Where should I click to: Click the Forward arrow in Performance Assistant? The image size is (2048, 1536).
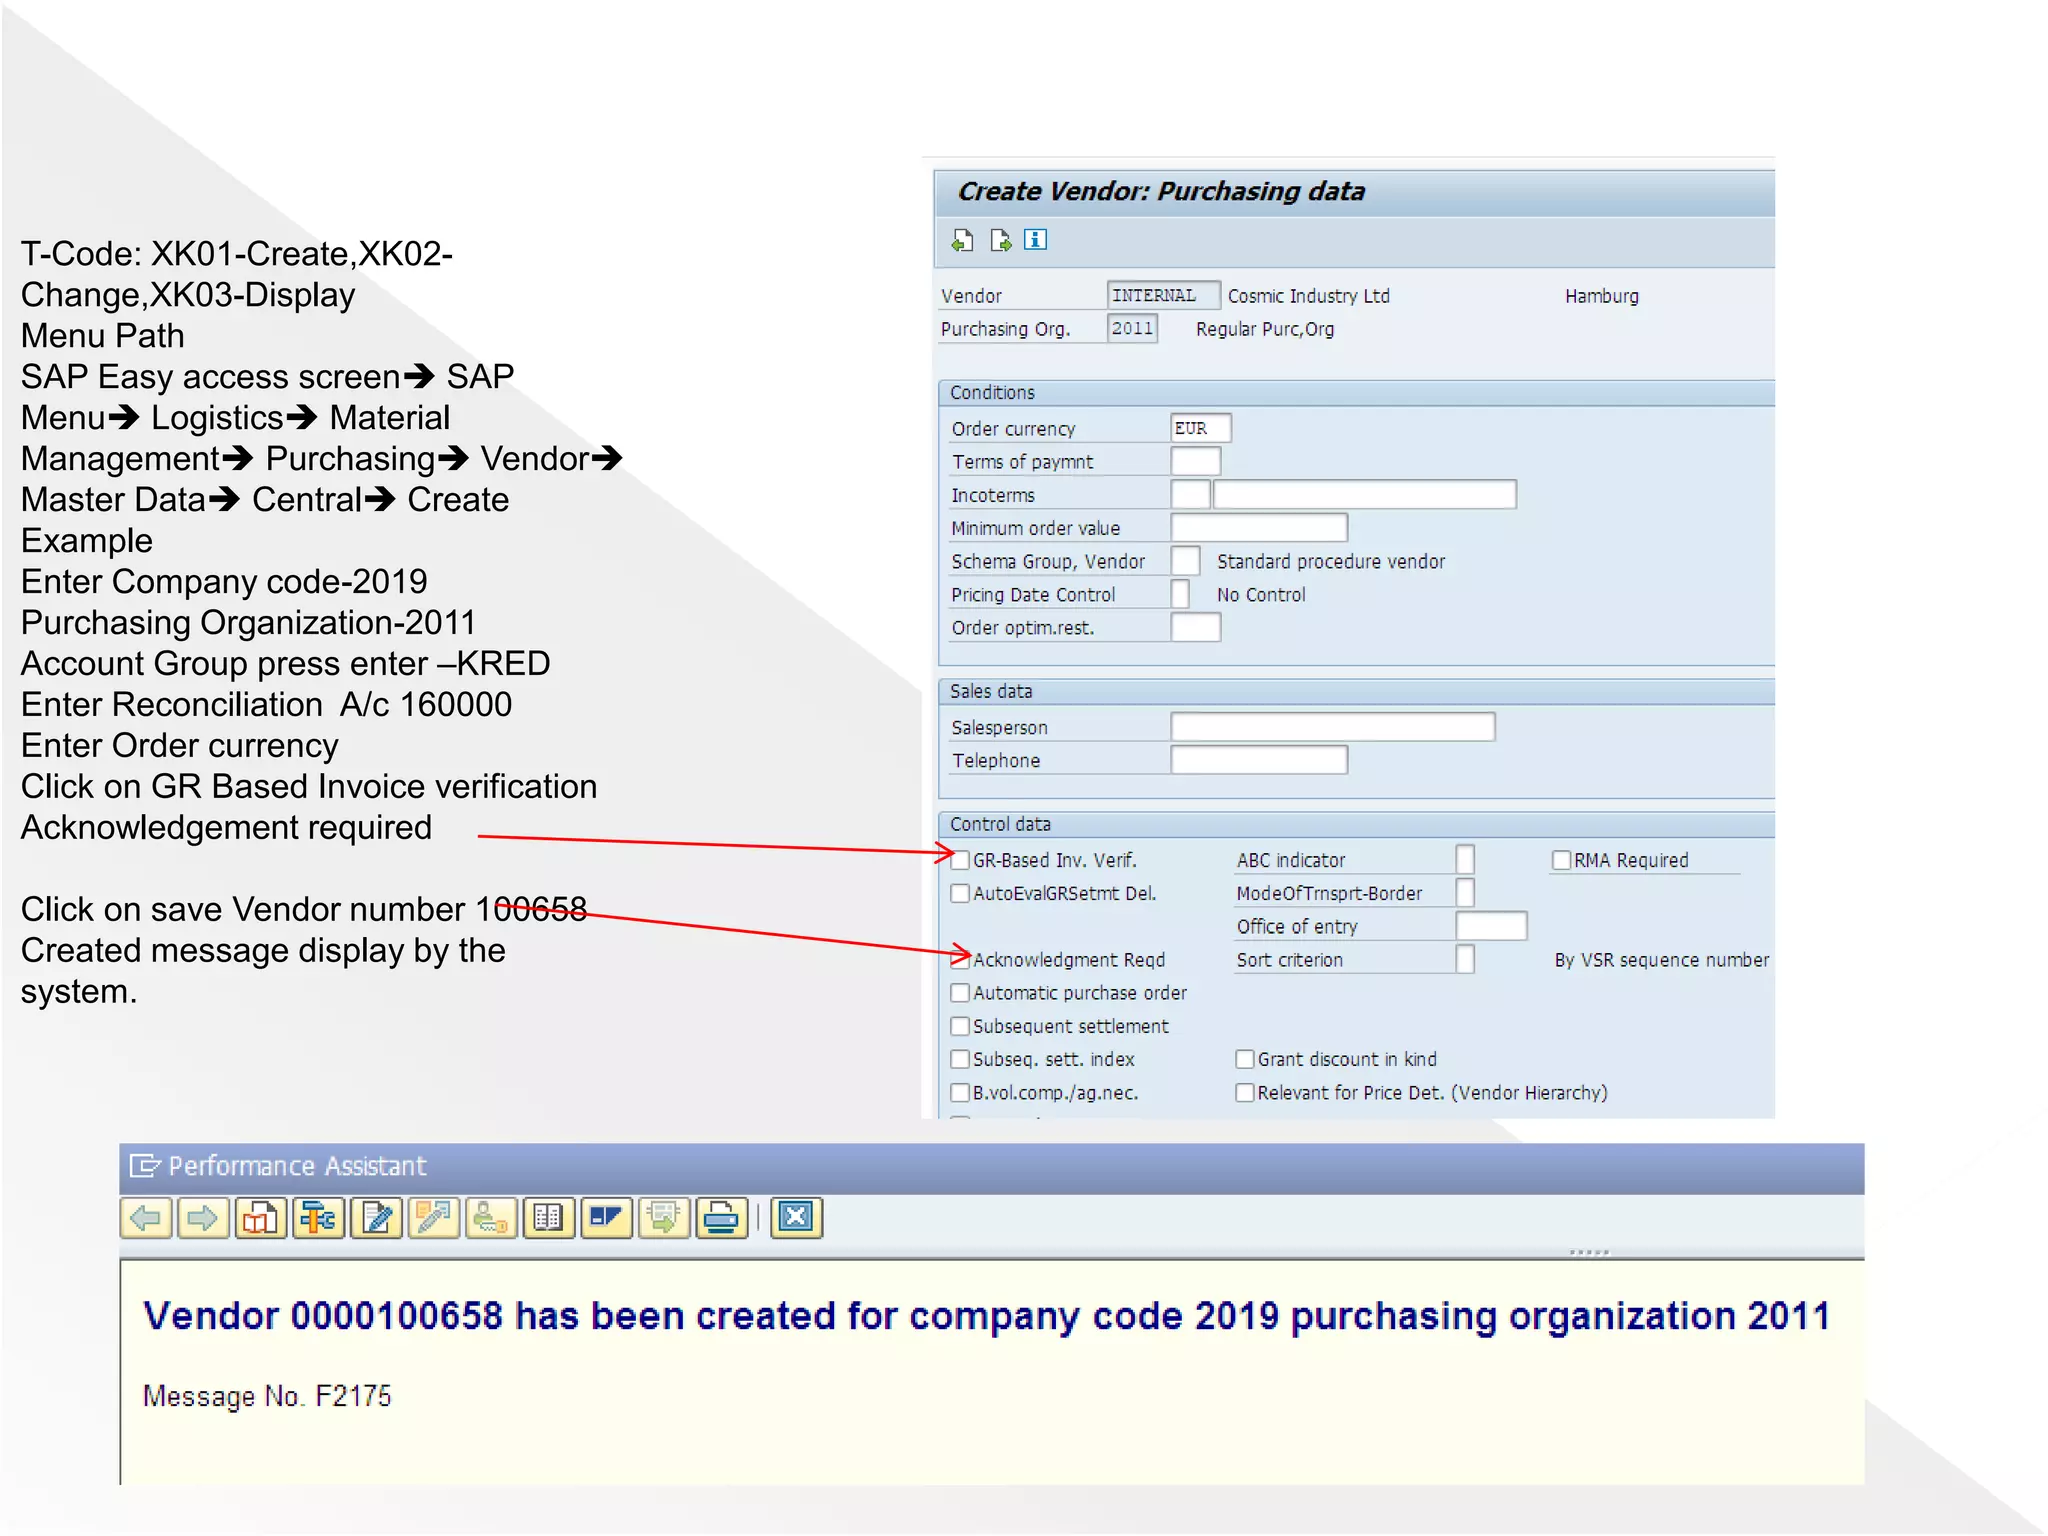[203, 1218]
